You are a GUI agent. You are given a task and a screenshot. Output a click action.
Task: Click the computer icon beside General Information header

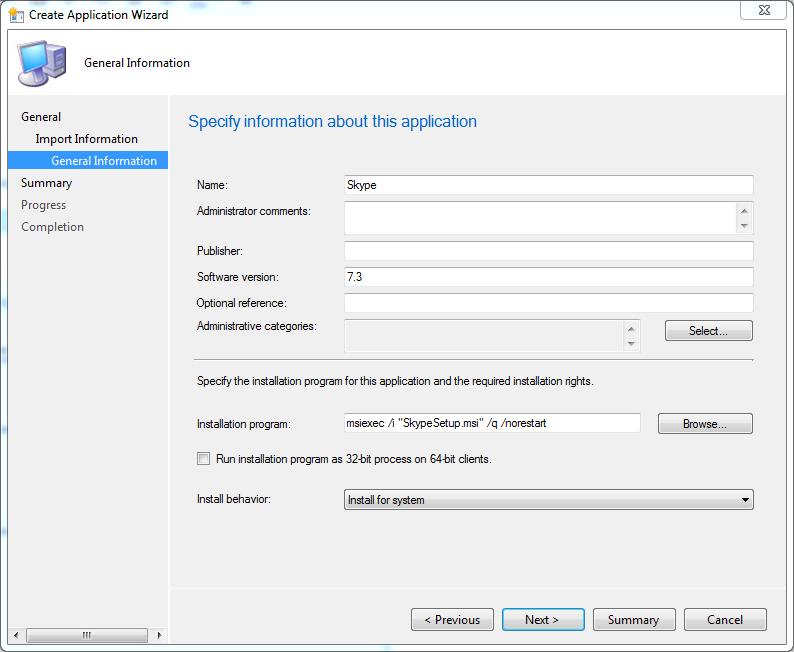[x=42, y=63]
